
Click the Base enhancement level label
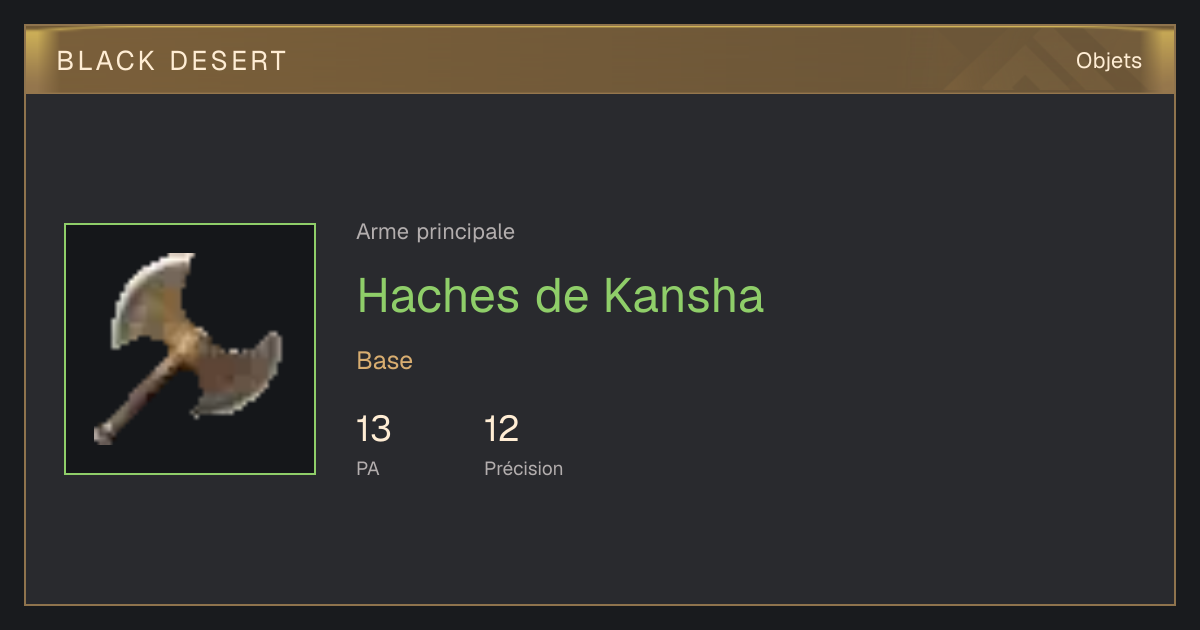384,361
